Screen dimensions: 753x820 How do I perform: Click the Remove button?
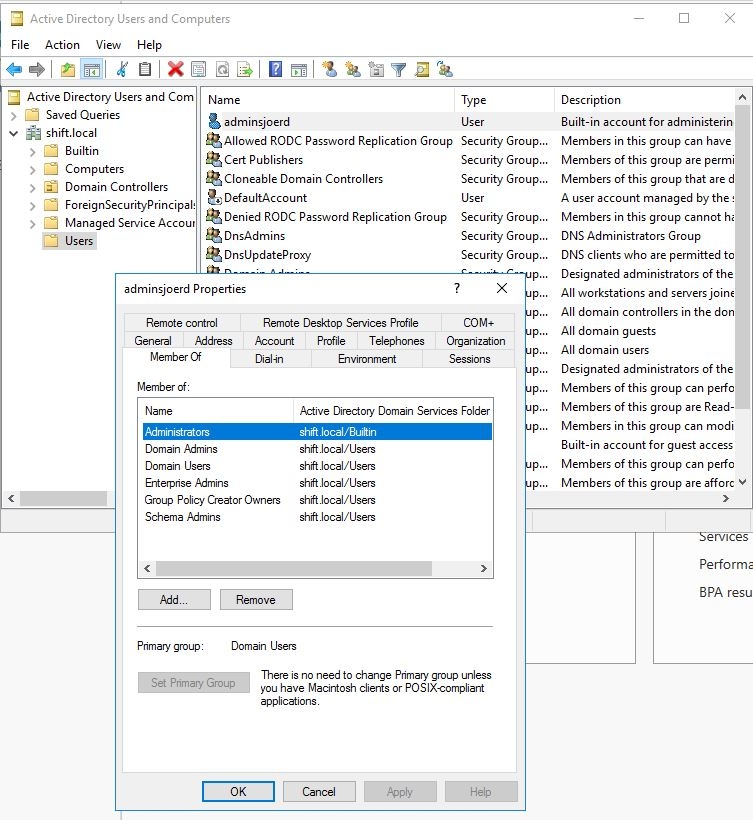click(x=256, y=600)
